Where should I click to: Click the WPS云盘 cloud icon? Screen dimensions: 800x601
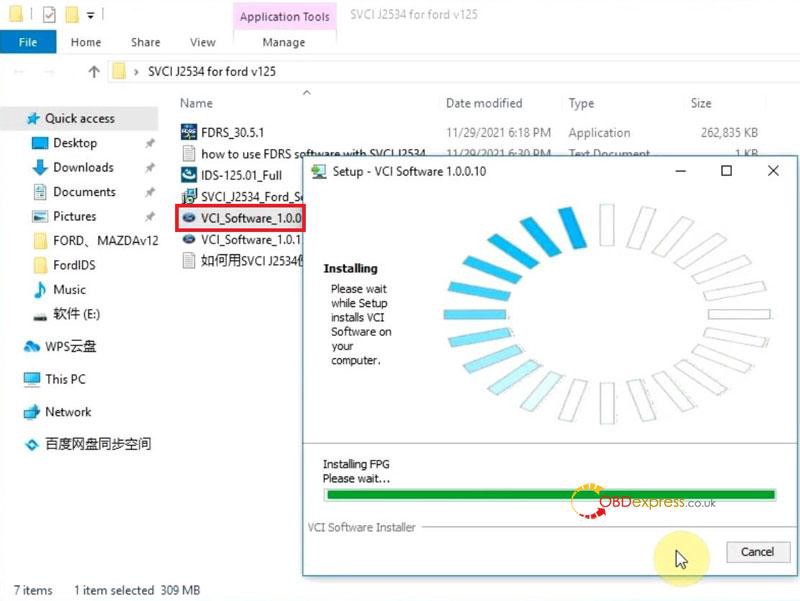point(32,346)
